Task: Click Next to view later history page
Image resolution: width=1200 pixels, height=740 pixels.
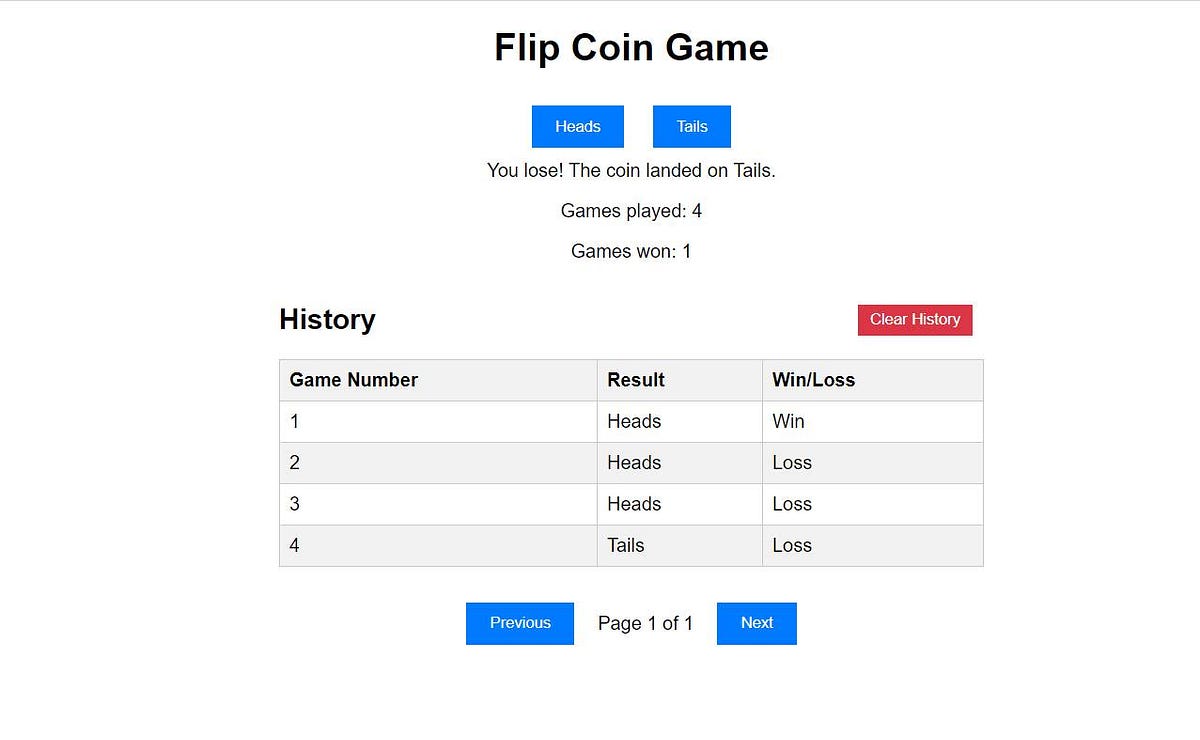Action: 756,623
